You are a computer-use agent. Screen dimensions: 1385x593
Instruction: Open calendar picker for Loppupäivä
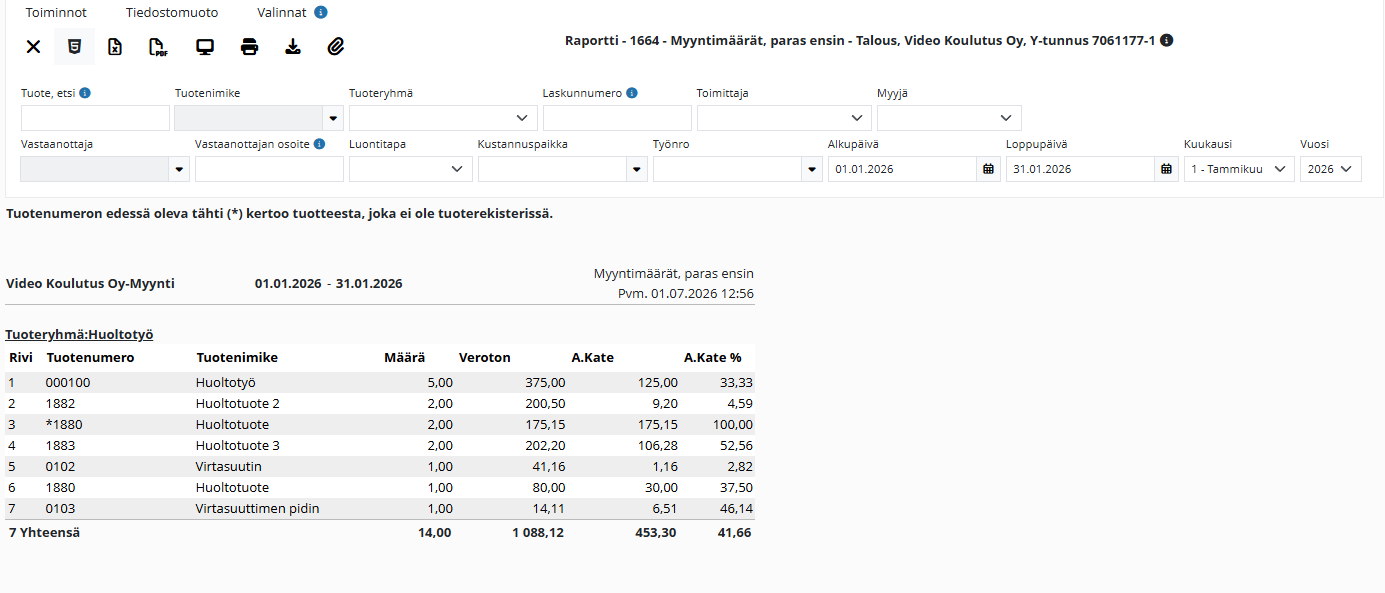click(x=1166, y=169)
